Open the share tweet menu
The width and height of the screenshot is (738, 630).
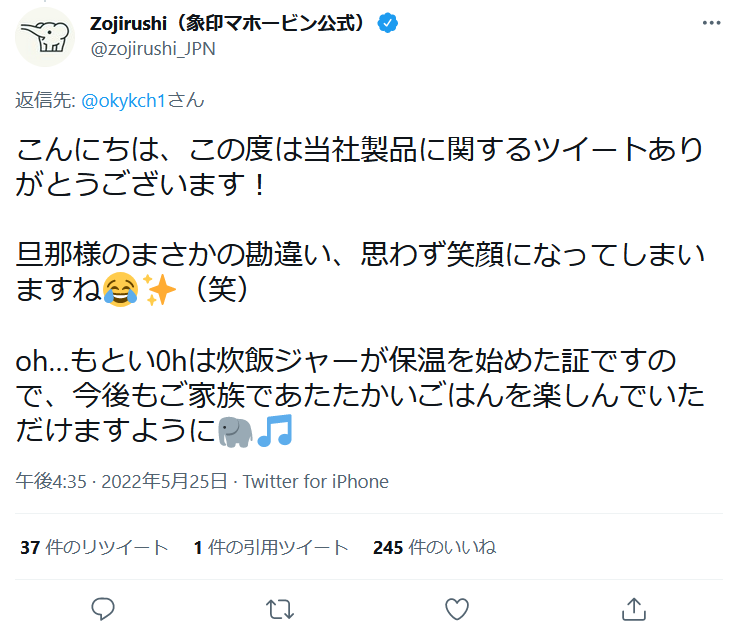[x=633, y=607]
